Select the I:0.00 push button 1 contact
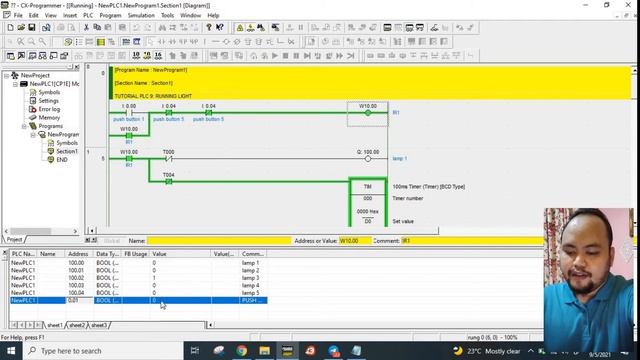 [129, 113]
